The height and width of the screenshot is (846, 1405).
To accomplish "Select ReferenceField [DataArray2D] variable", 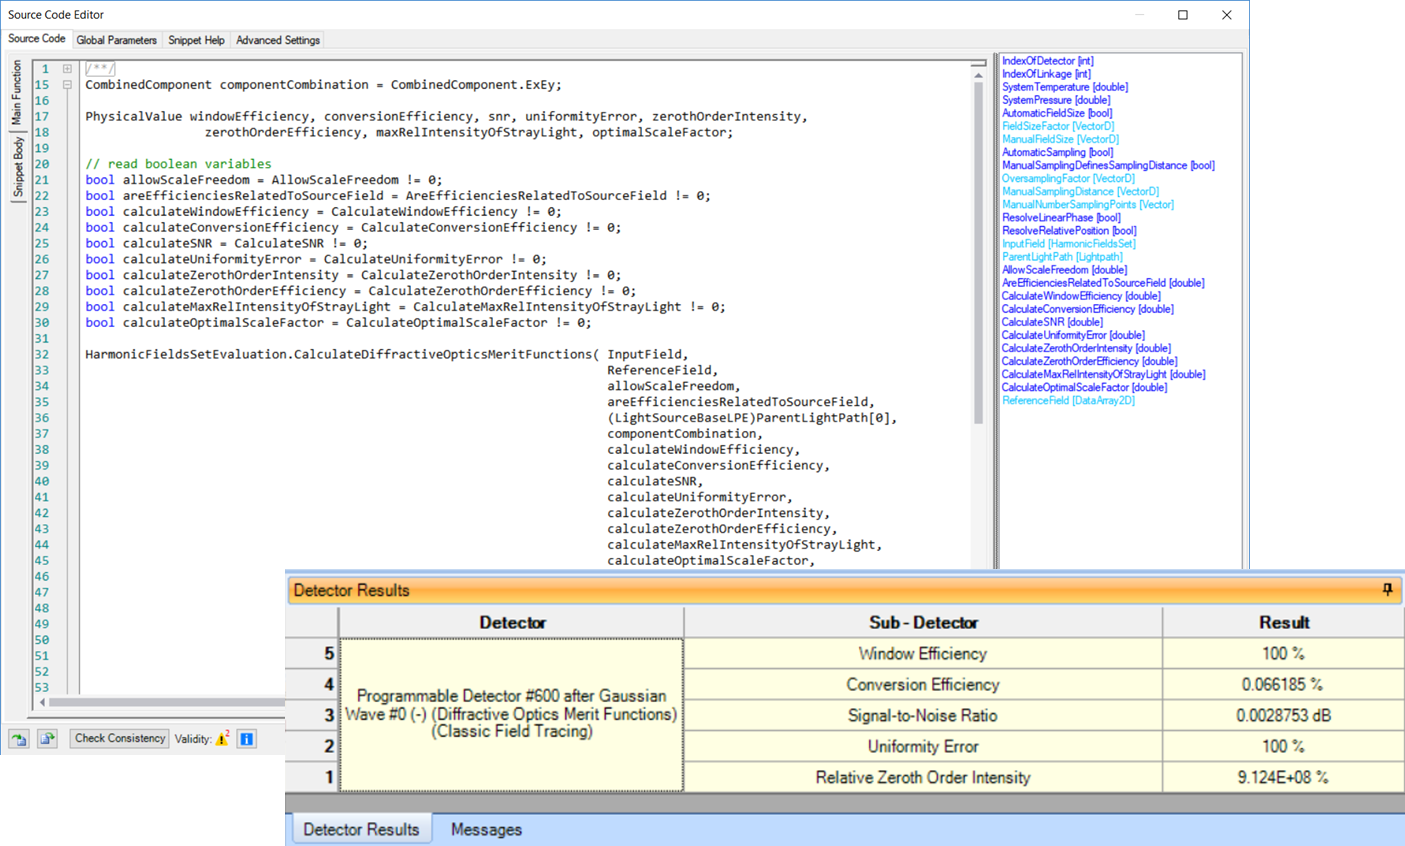I will 1068,400.
